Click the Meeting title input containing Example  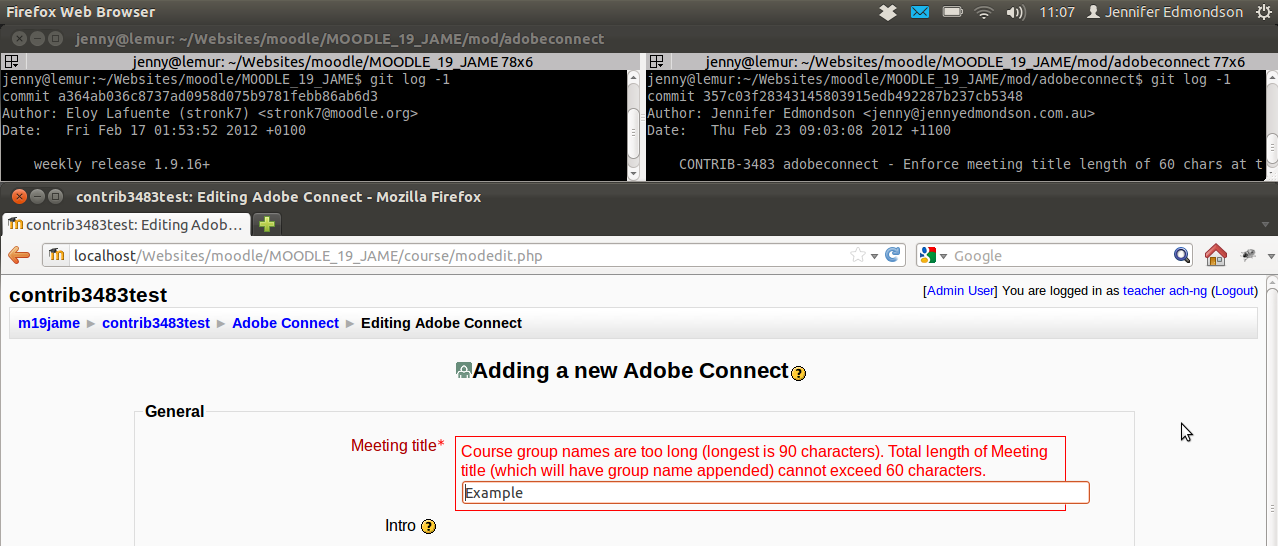tap(776, 493)
